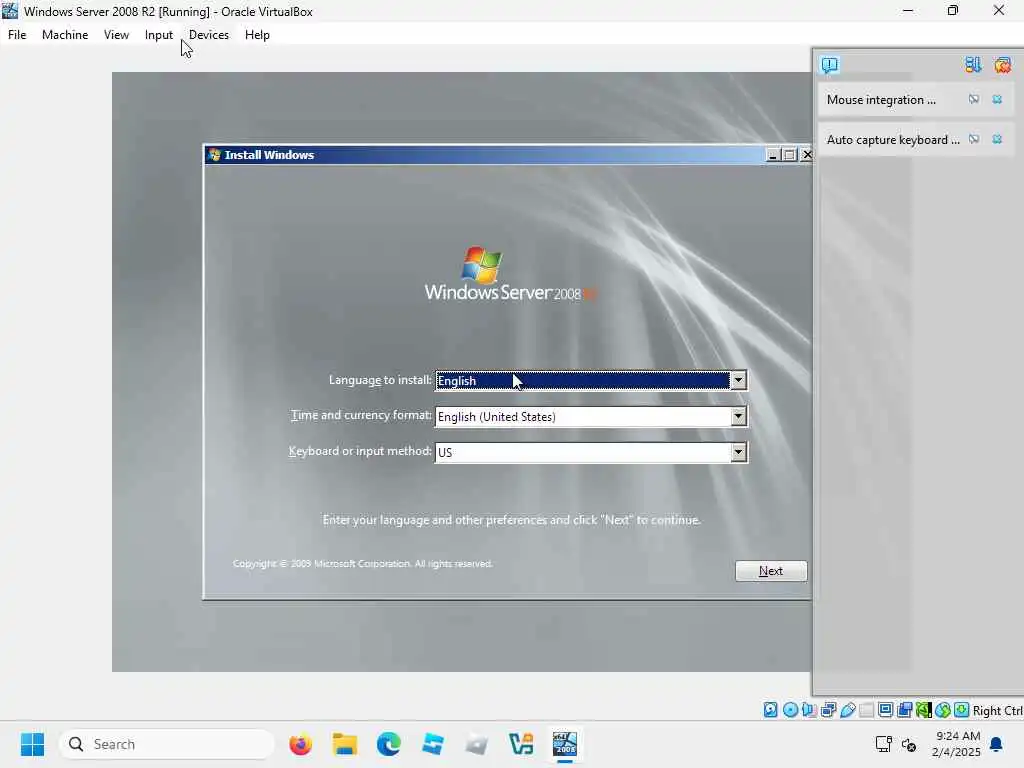
Task: Expand Time and currency format dropdown arrow
Action: pyautogui.click(x=738, y=416)
